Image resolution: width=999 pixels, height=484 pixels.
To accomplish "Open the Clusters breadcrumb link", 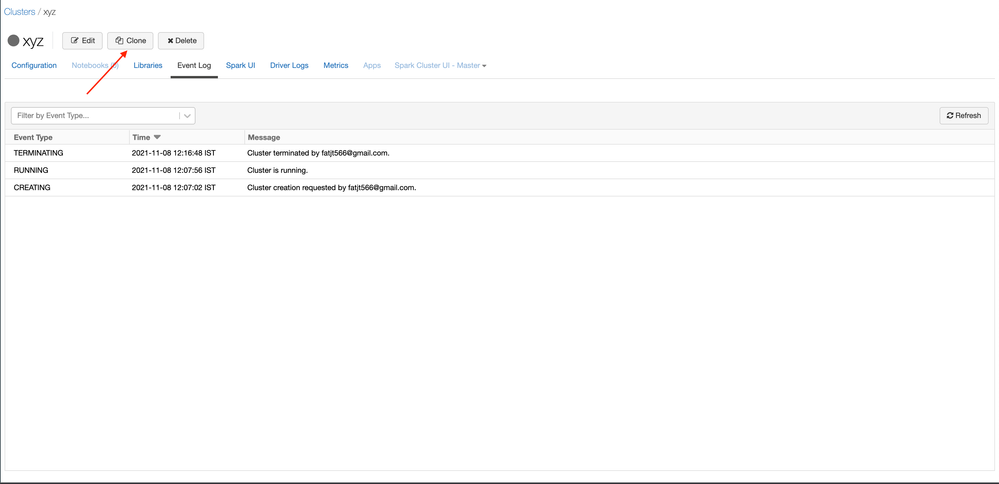I will (19, 12).
